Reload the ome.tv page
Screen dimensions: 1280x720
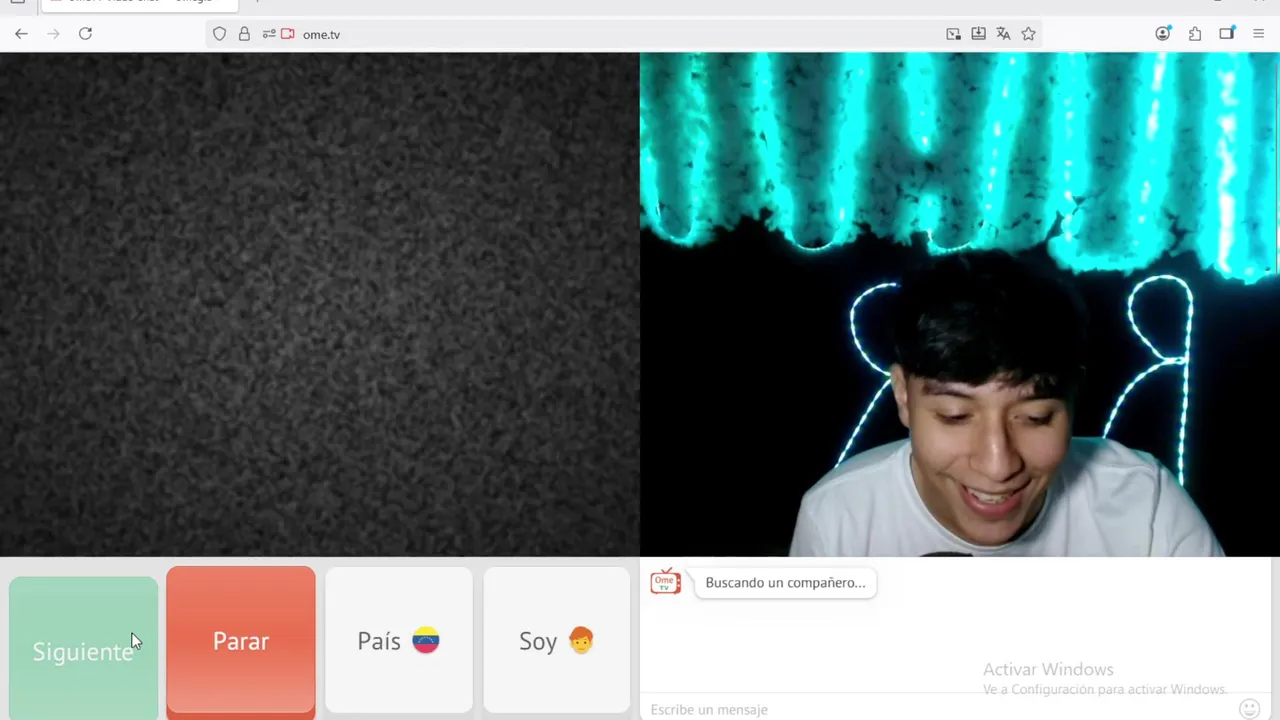click(x=85, y=34)
